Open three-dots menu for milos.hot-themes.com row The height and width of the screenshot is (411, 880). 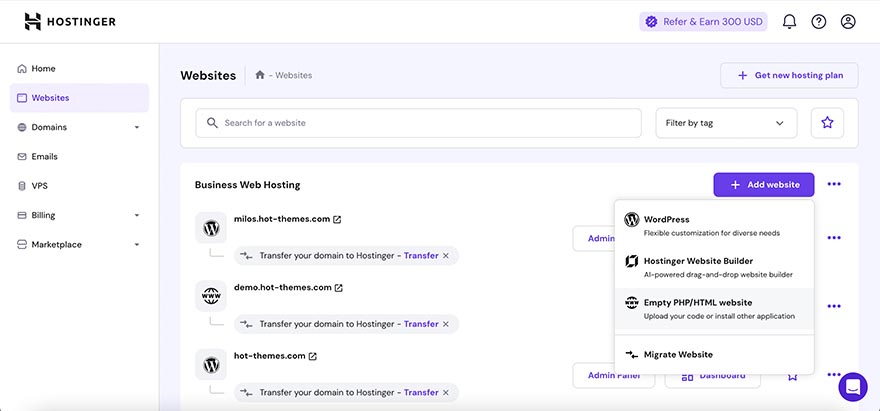[834, 238]
